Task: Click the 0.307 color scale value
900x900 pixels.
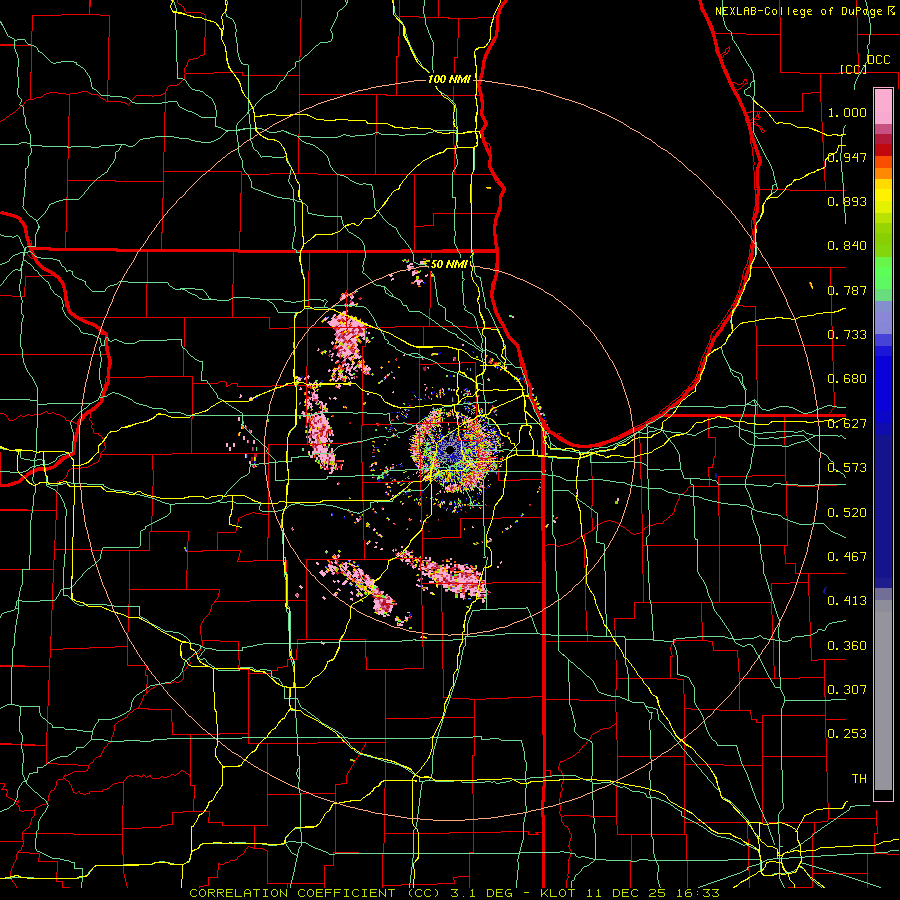Action: pyautogui.click(x=847, y=690)
